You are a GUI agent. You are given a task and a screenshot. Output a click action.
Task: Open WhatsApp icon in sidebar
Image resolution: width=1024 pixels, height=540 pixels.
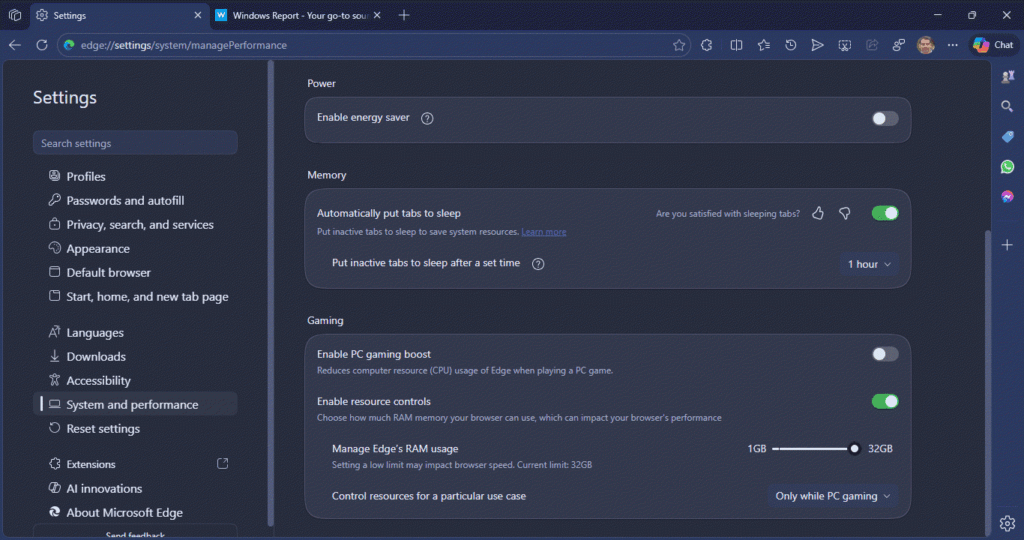tap(1007, 167)
